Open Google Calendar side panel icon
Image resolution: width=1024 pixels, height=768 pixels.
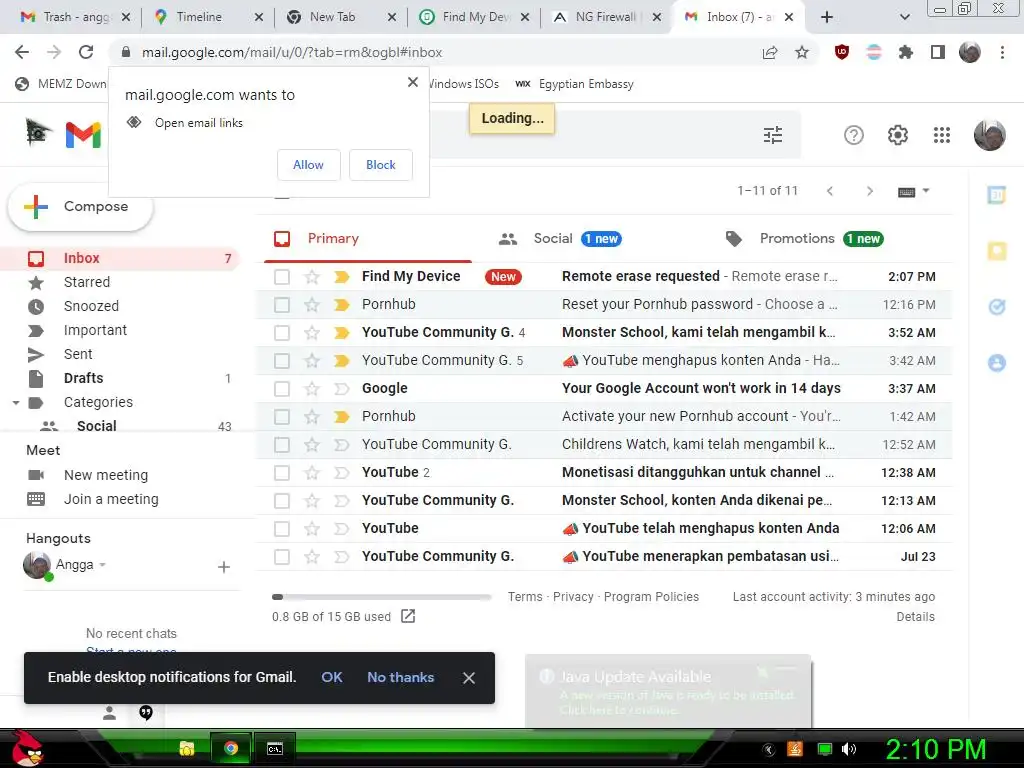coord(997,195)
